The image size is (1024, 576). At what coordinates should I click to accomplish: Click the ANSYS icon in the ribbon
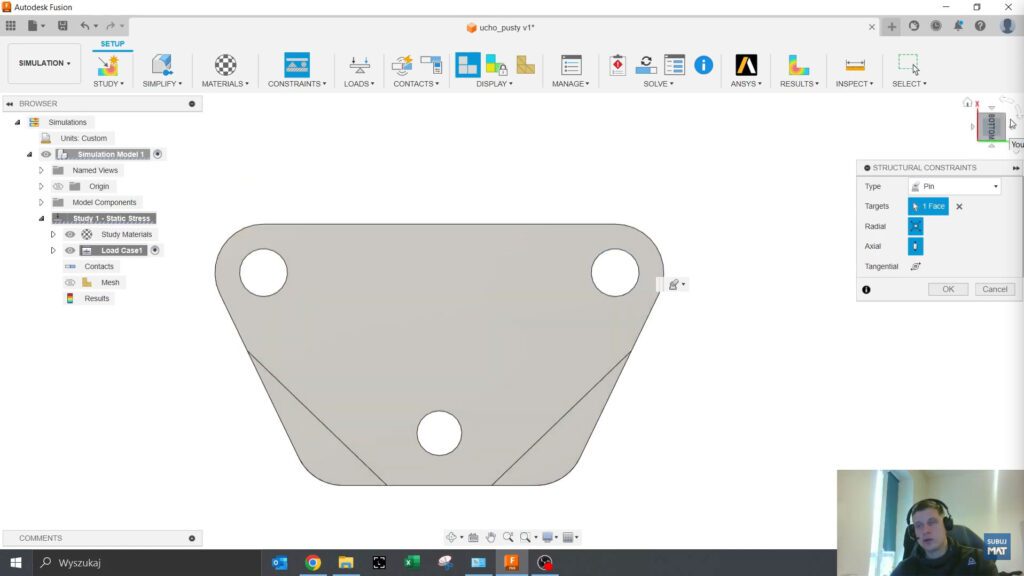tap(747, 66)
